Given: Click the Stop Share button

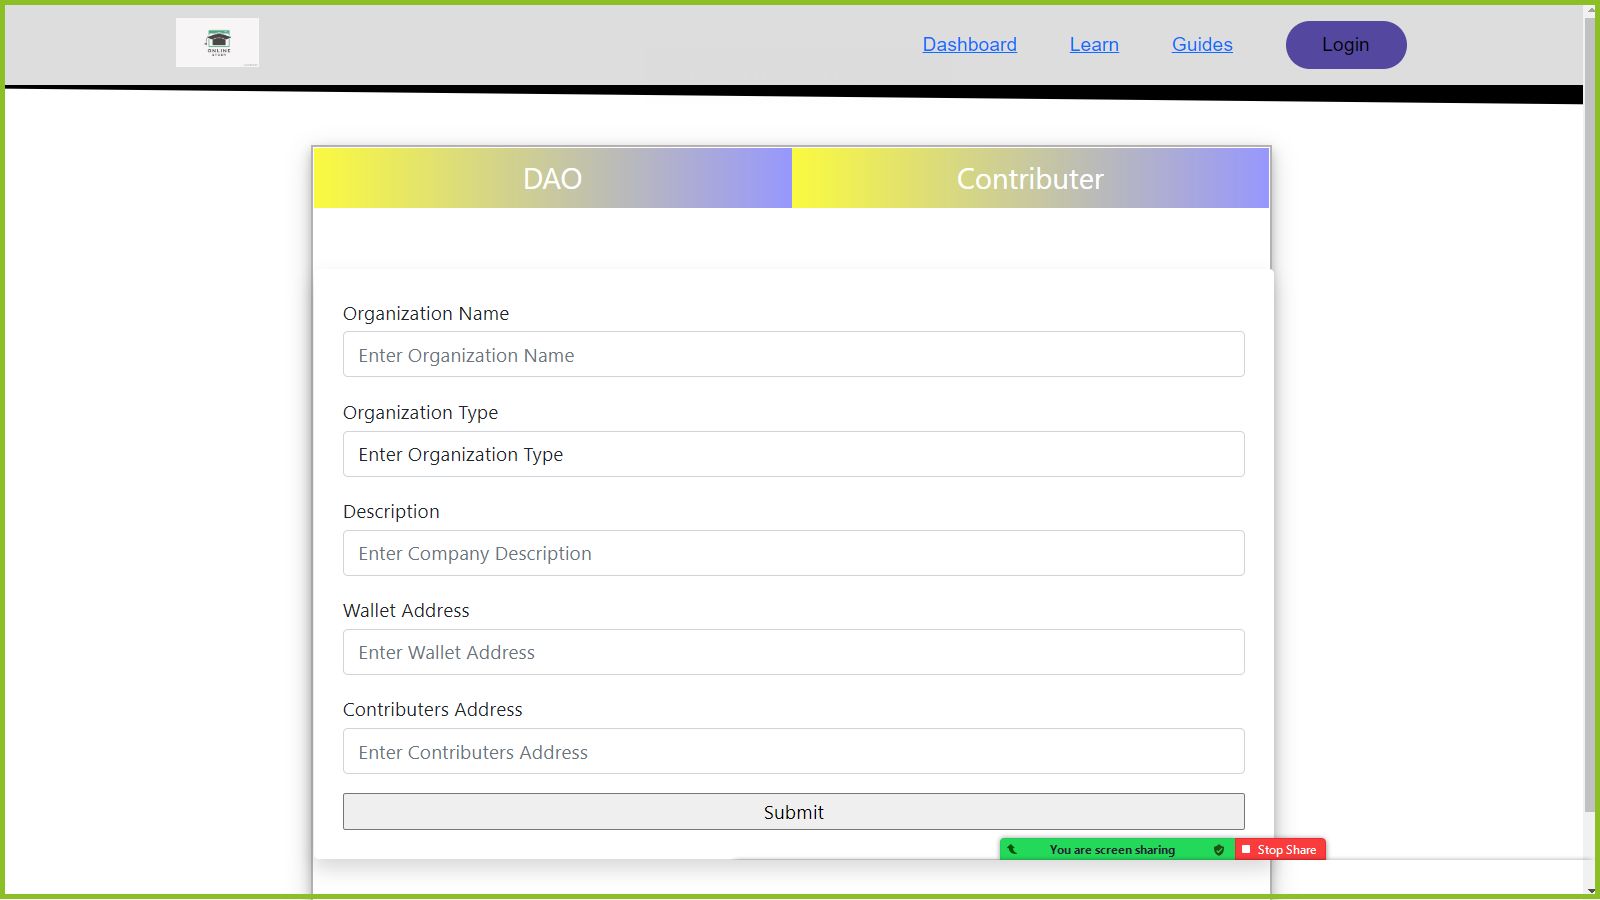Looking at the screenshot, I should click(1280, 849).
